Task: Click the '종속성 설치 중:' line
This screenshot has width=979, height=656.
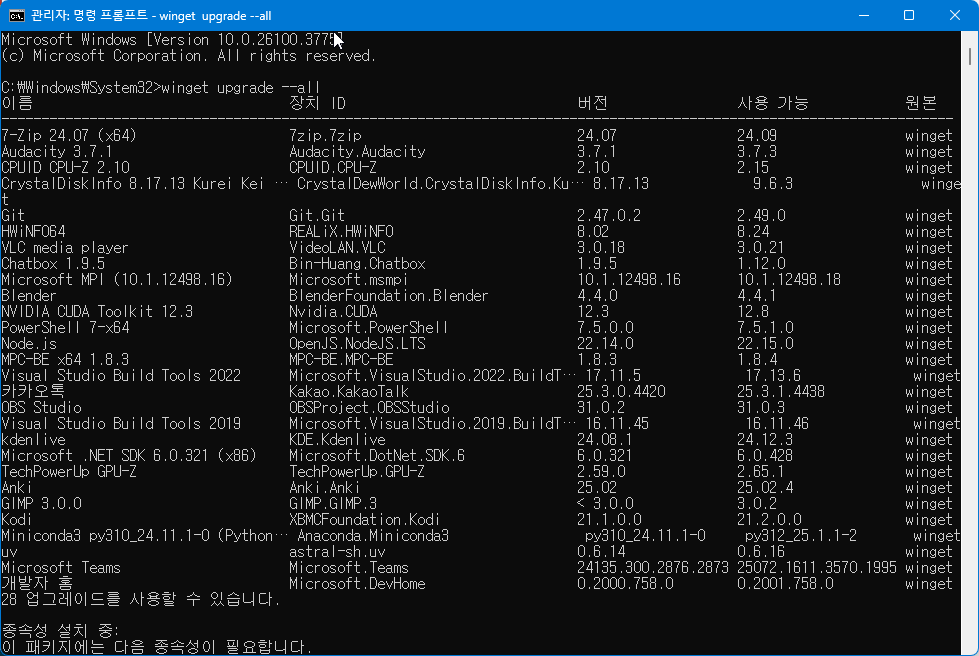Action: pyautogui.click(x=61, y=631)
